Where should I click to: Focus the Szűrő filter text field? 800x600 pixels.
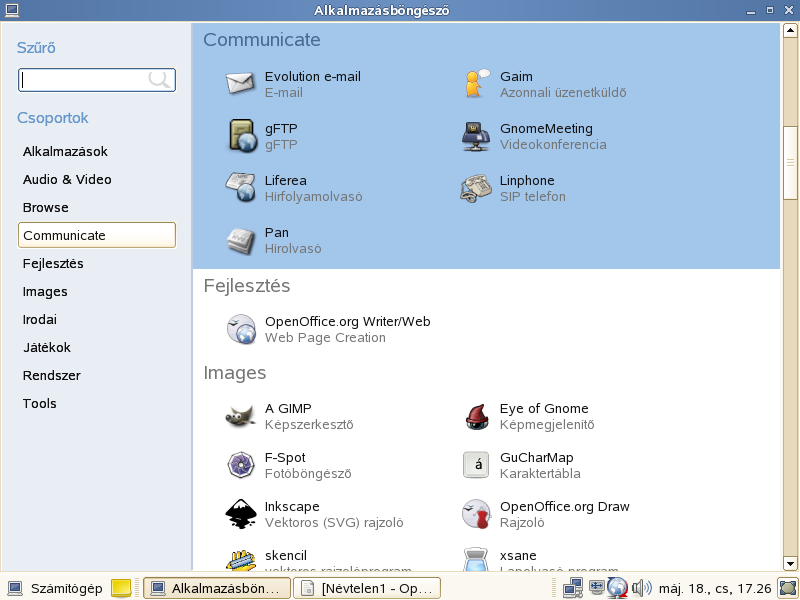(x=97, y=80)
